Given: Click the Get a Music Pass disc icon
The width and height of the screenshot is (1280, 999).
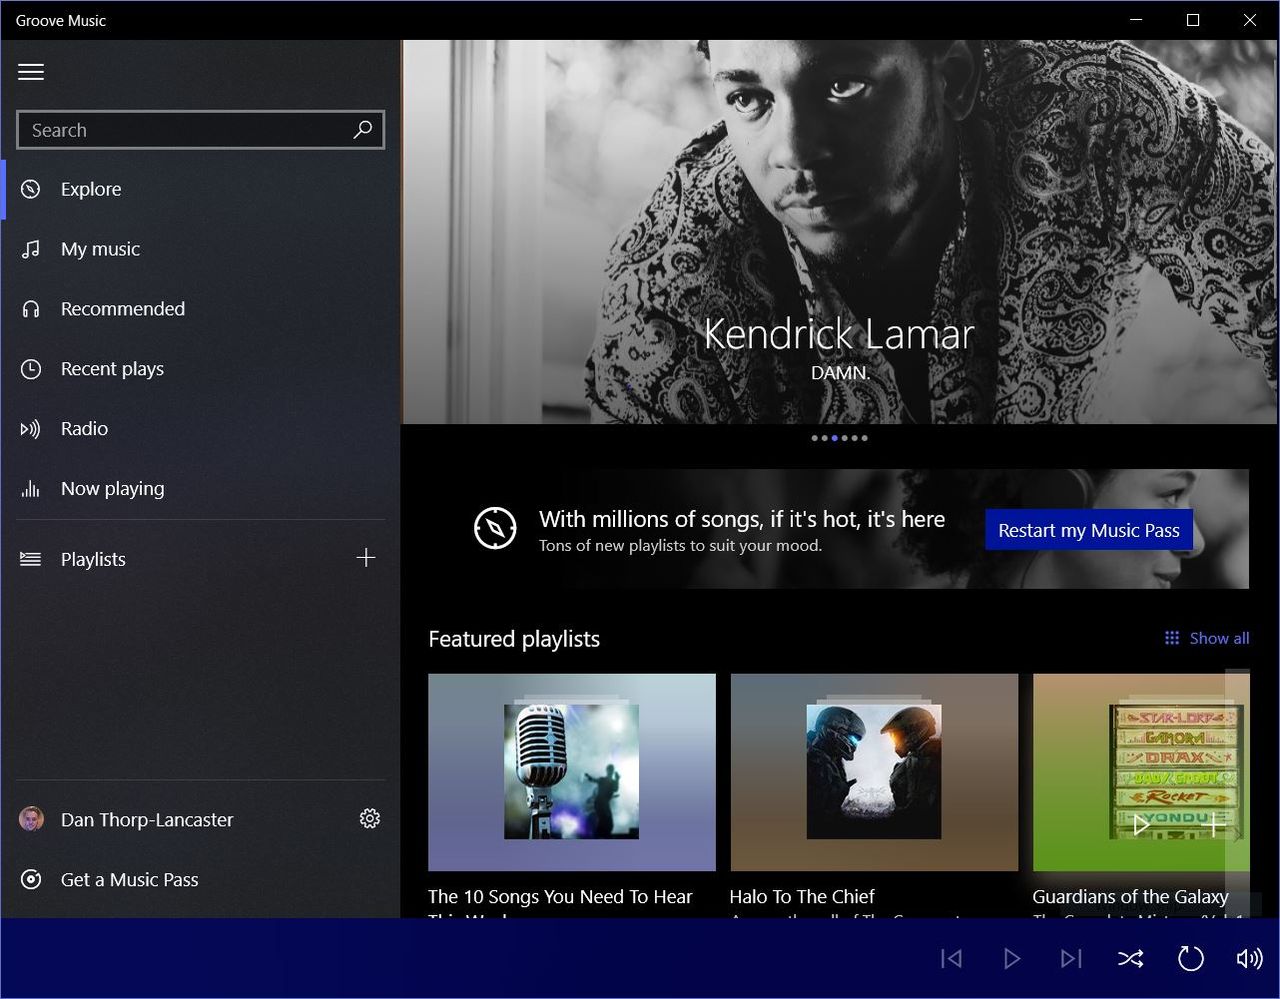Looking at the screenshot, I should coord(31,879).
